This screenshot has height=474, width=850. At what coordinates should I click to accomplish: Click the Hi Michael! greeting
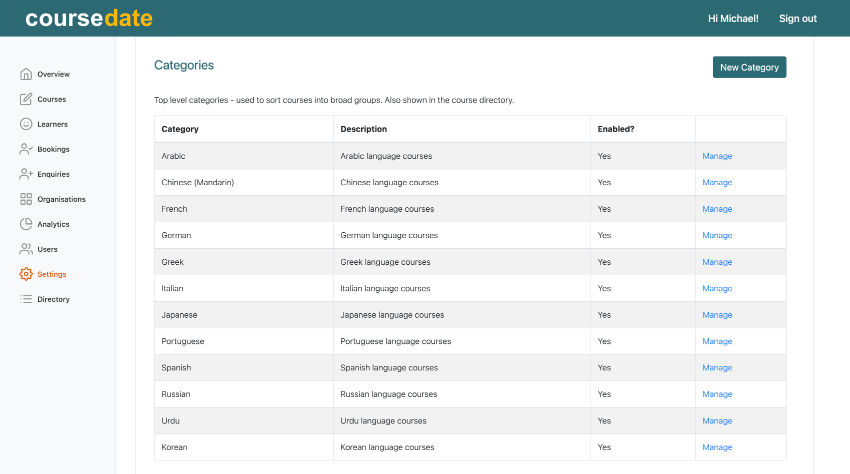pyautogui.click(x=733, y=18)
